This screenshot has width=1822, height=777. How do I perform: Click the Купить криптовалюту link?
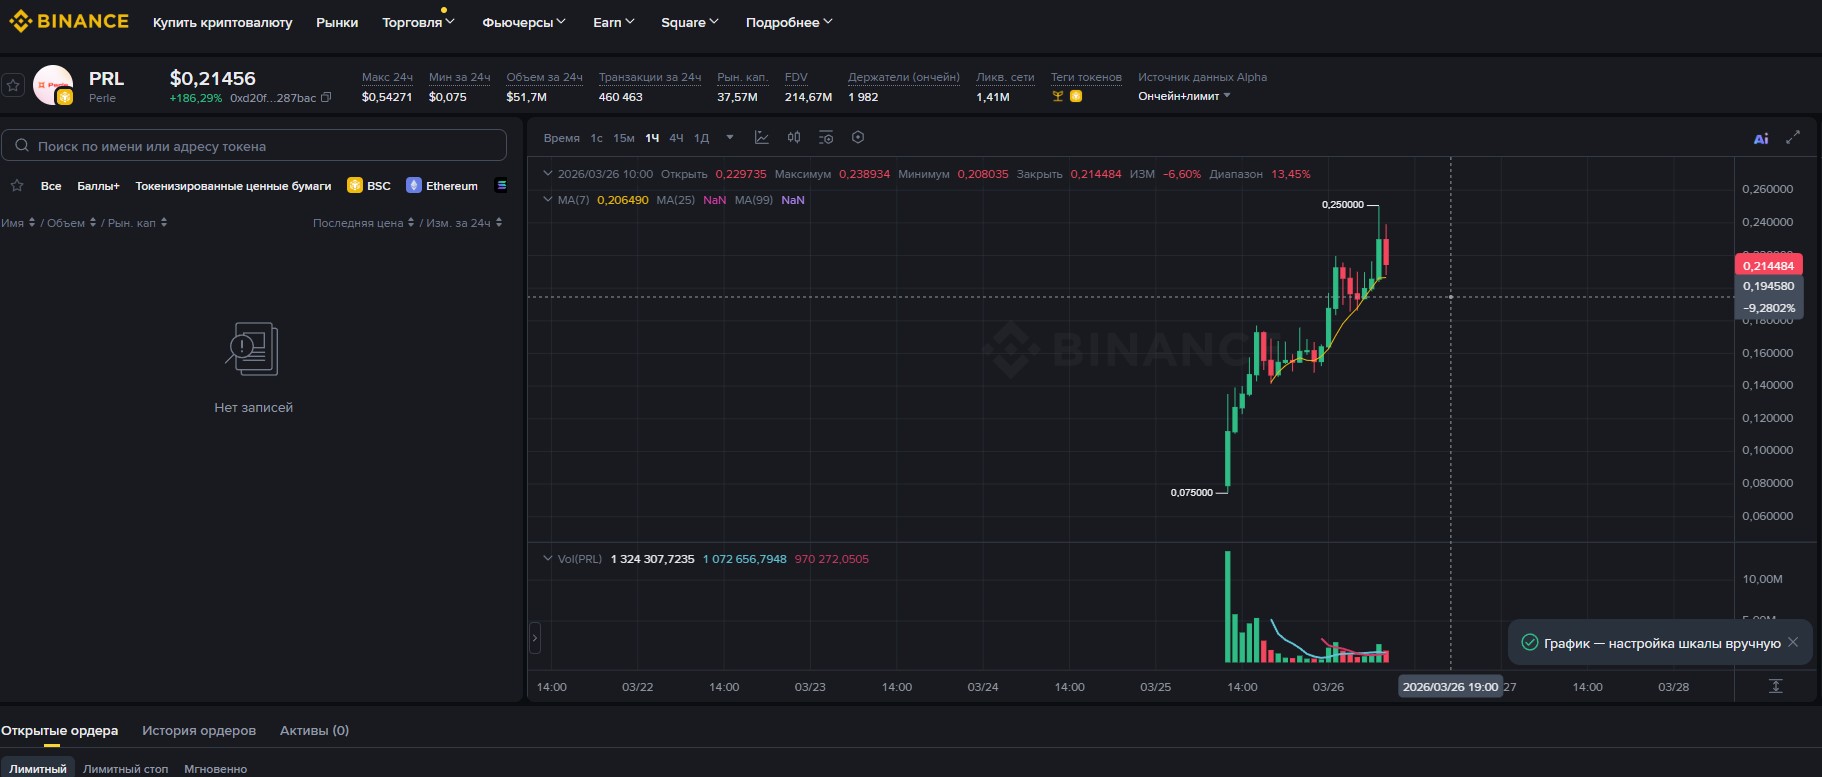pyautogui.click(x=222, y=22)
